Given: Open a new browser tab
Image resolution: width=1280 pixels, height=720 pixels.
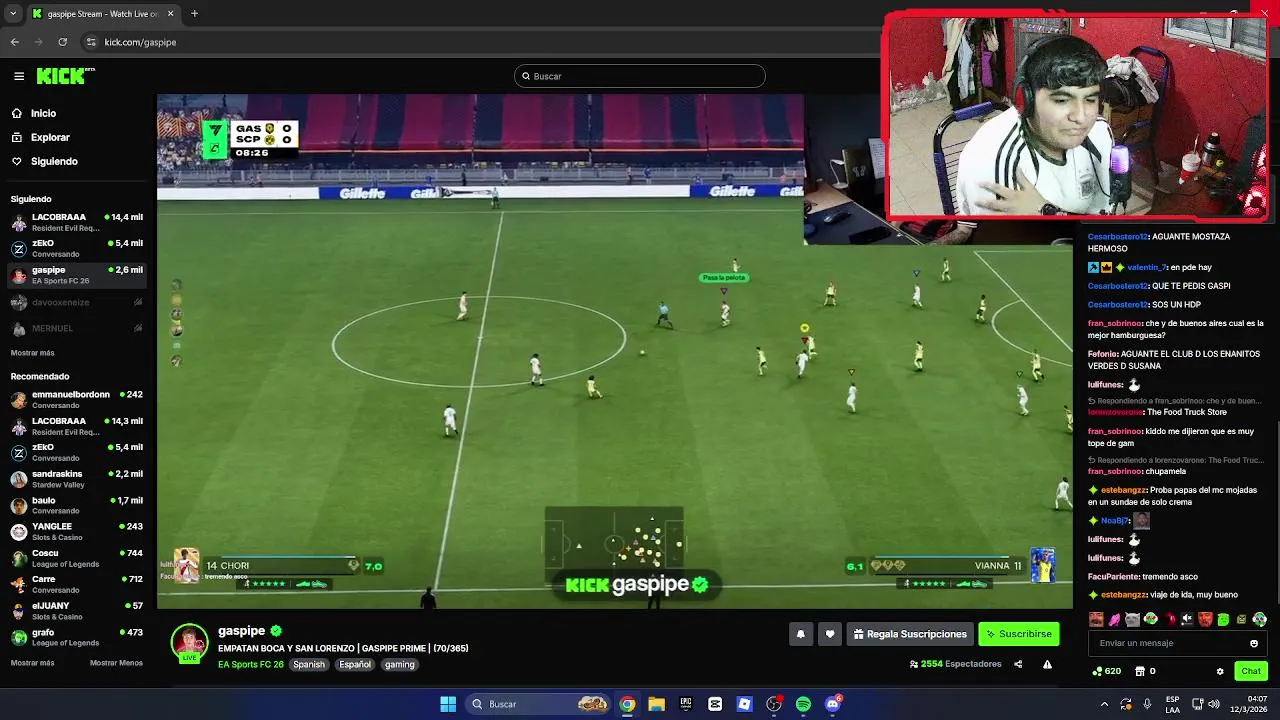Looking at the screenshot, I should pos(194,14).
